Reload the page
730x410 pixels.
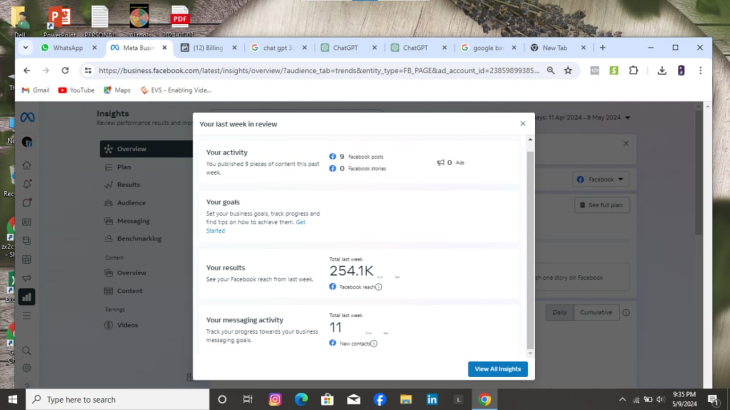pyautogui.click(x=65, y=71)
